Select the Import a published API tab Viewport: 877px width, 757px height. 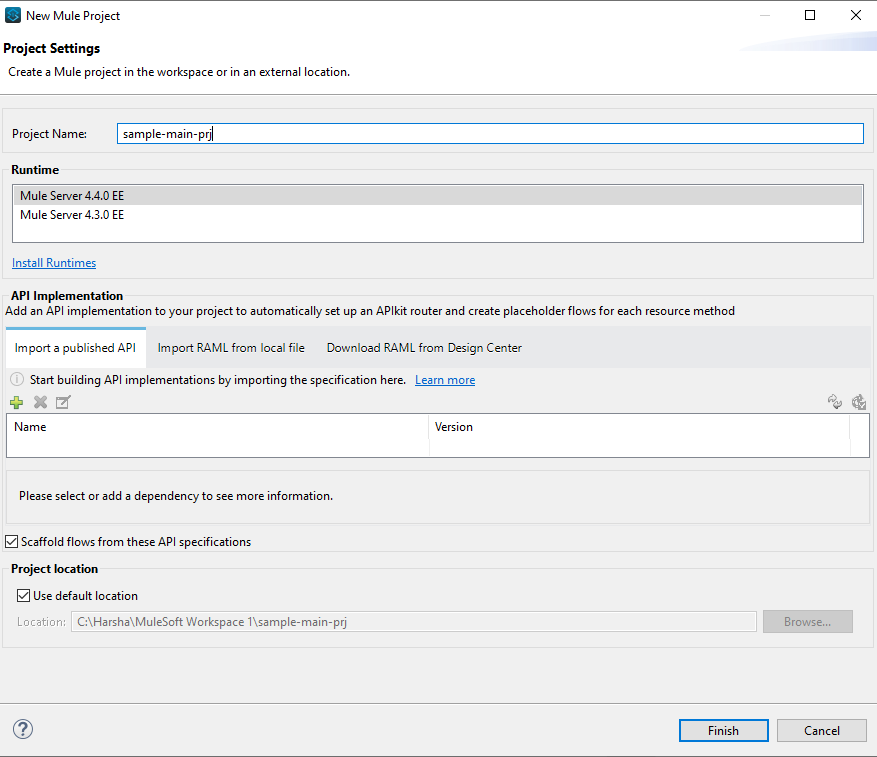pos(75,347)
